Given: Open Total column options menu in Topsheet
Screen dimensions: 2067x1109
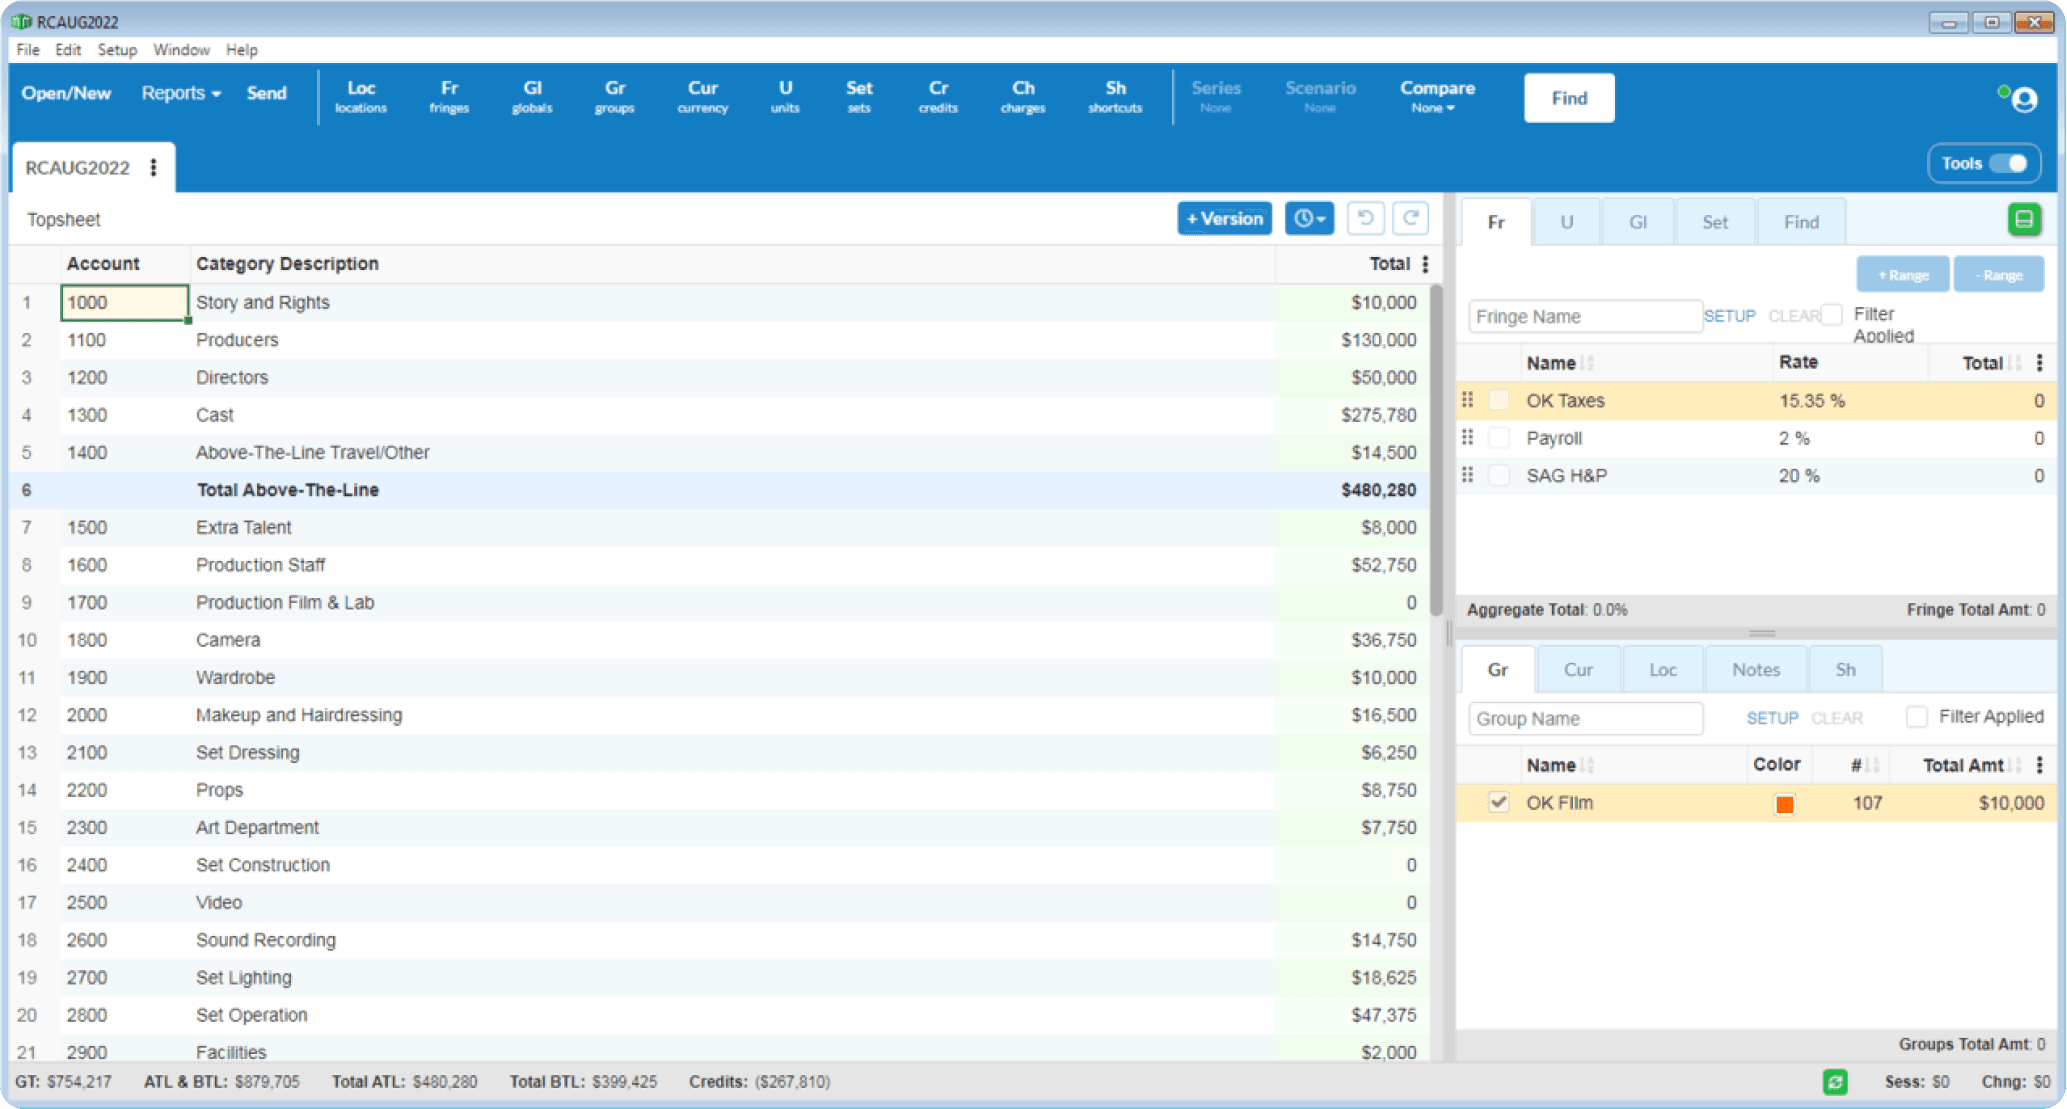Looking at the screenshot, I should 1425,264.
